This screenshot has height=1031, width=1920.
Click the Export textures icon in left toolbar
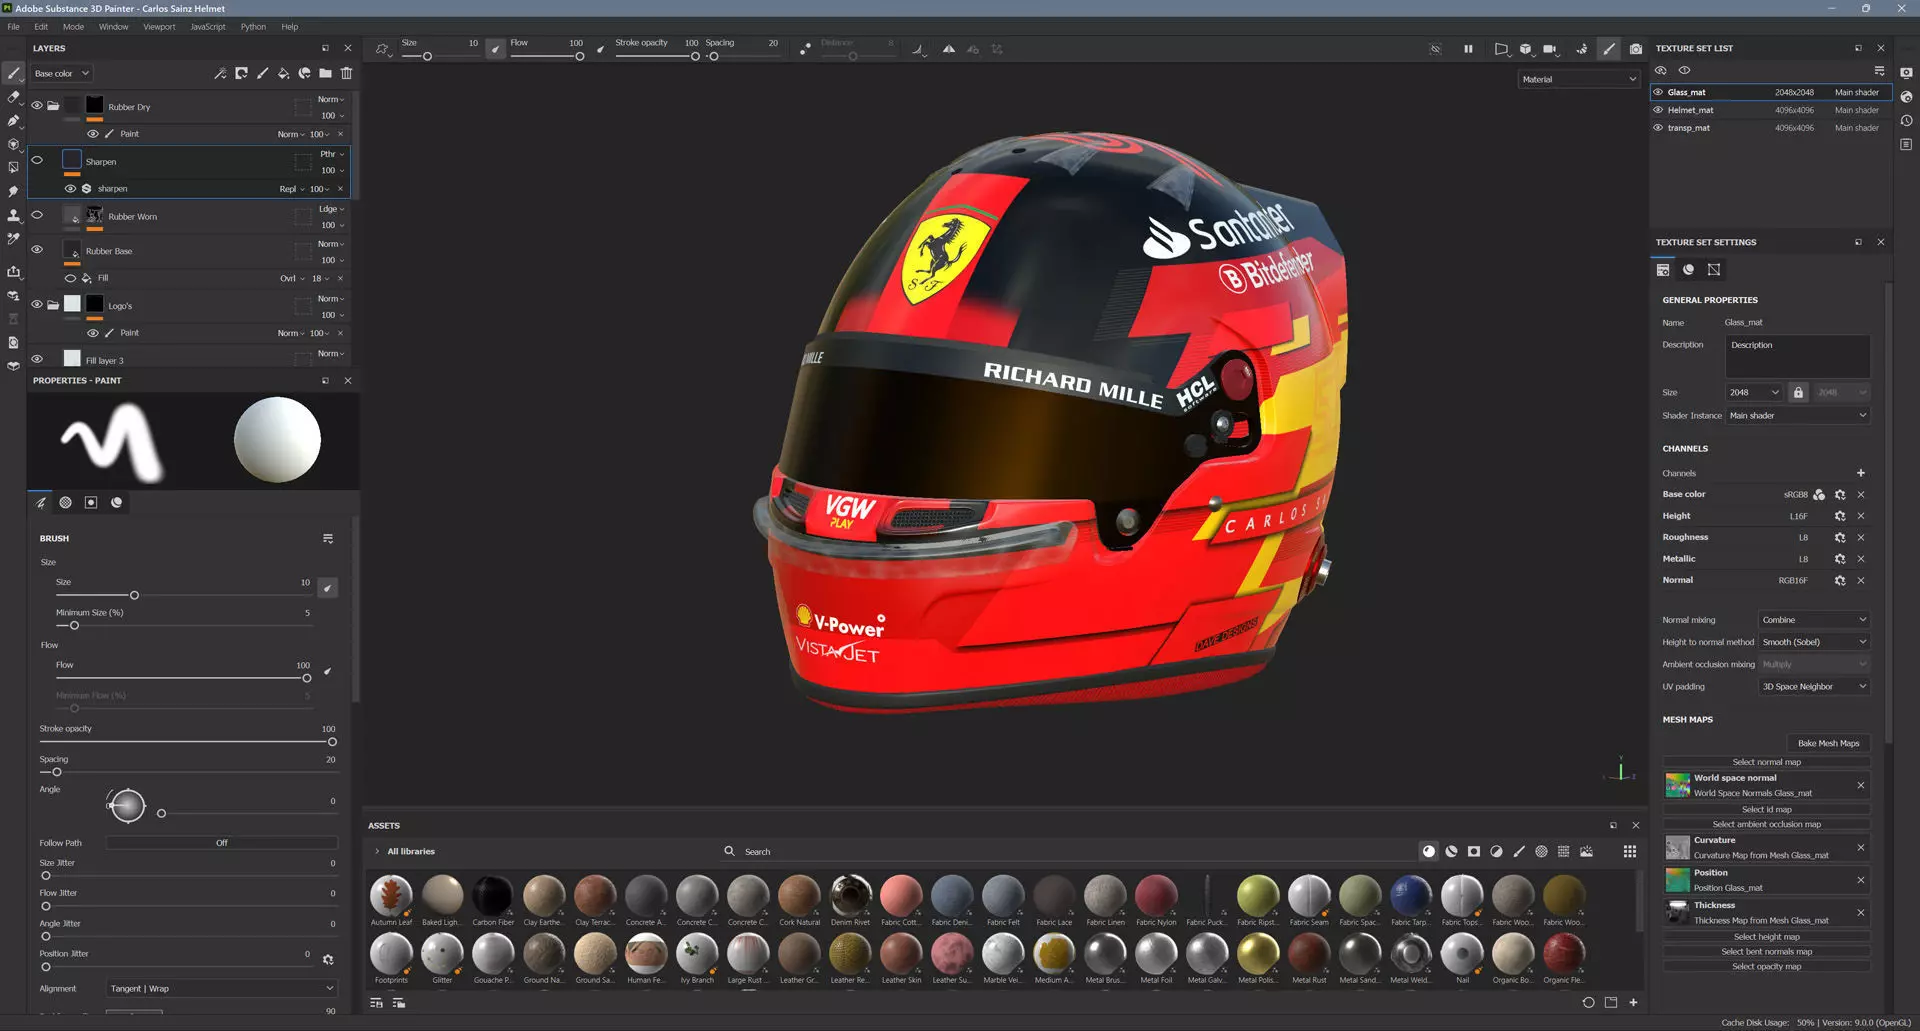coord(13,271)
